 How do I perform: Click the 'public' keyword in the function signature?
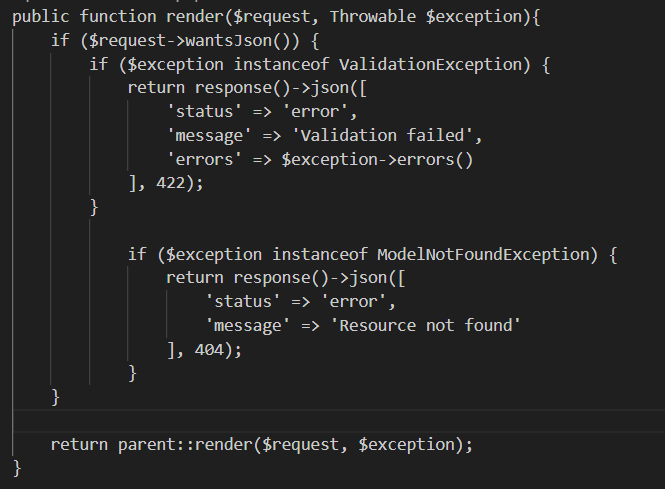tap(40, 18)
